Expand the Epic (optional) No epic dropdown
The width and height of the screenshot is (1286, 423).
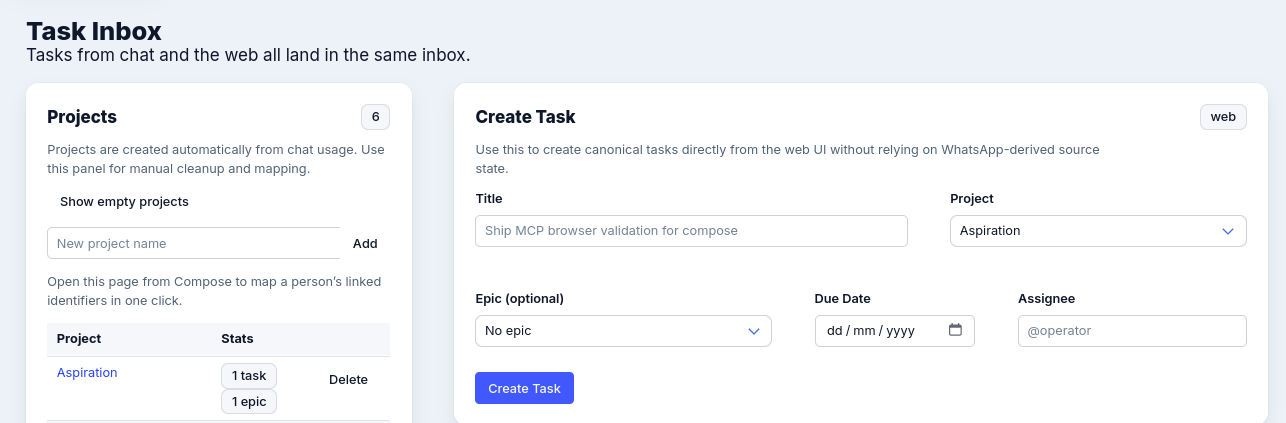(x=622, y=331)
